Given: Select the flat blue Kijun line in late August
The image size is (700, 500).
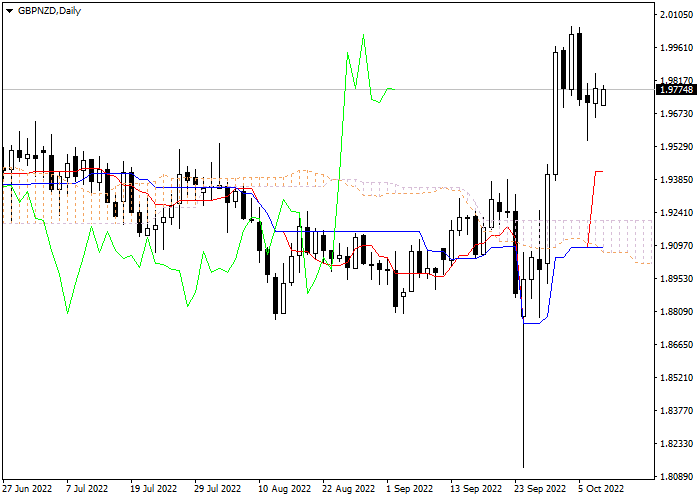Looking at the screenshot, I should click(x=348, y=231).
